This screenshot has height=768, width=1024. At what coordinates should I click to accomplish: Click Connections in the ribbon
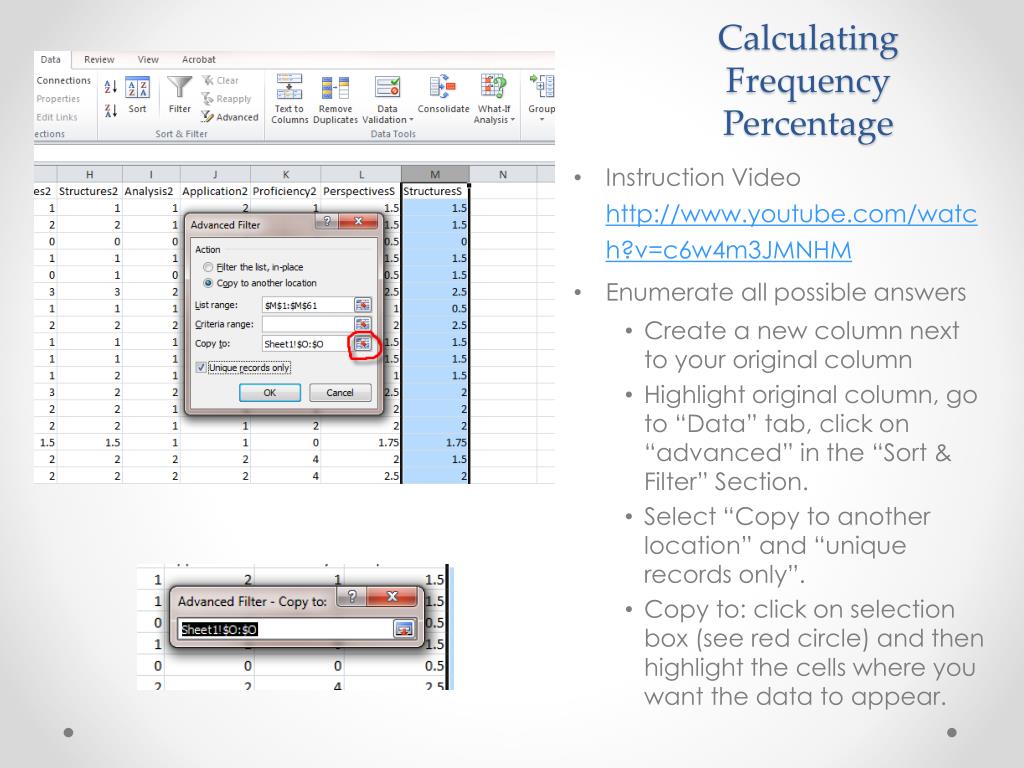[63, 80]
